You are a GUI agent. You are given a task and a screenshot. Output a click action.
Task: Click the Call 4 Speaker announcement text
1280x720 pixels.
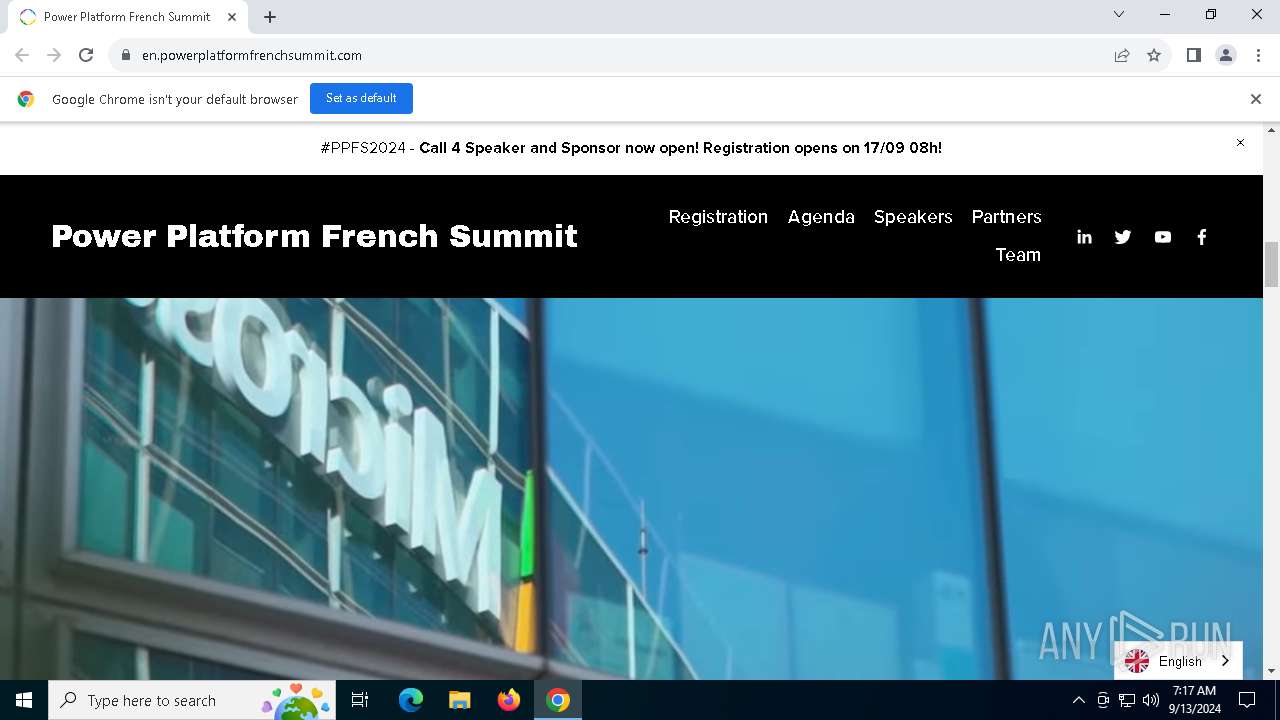[x=680, y=148]
